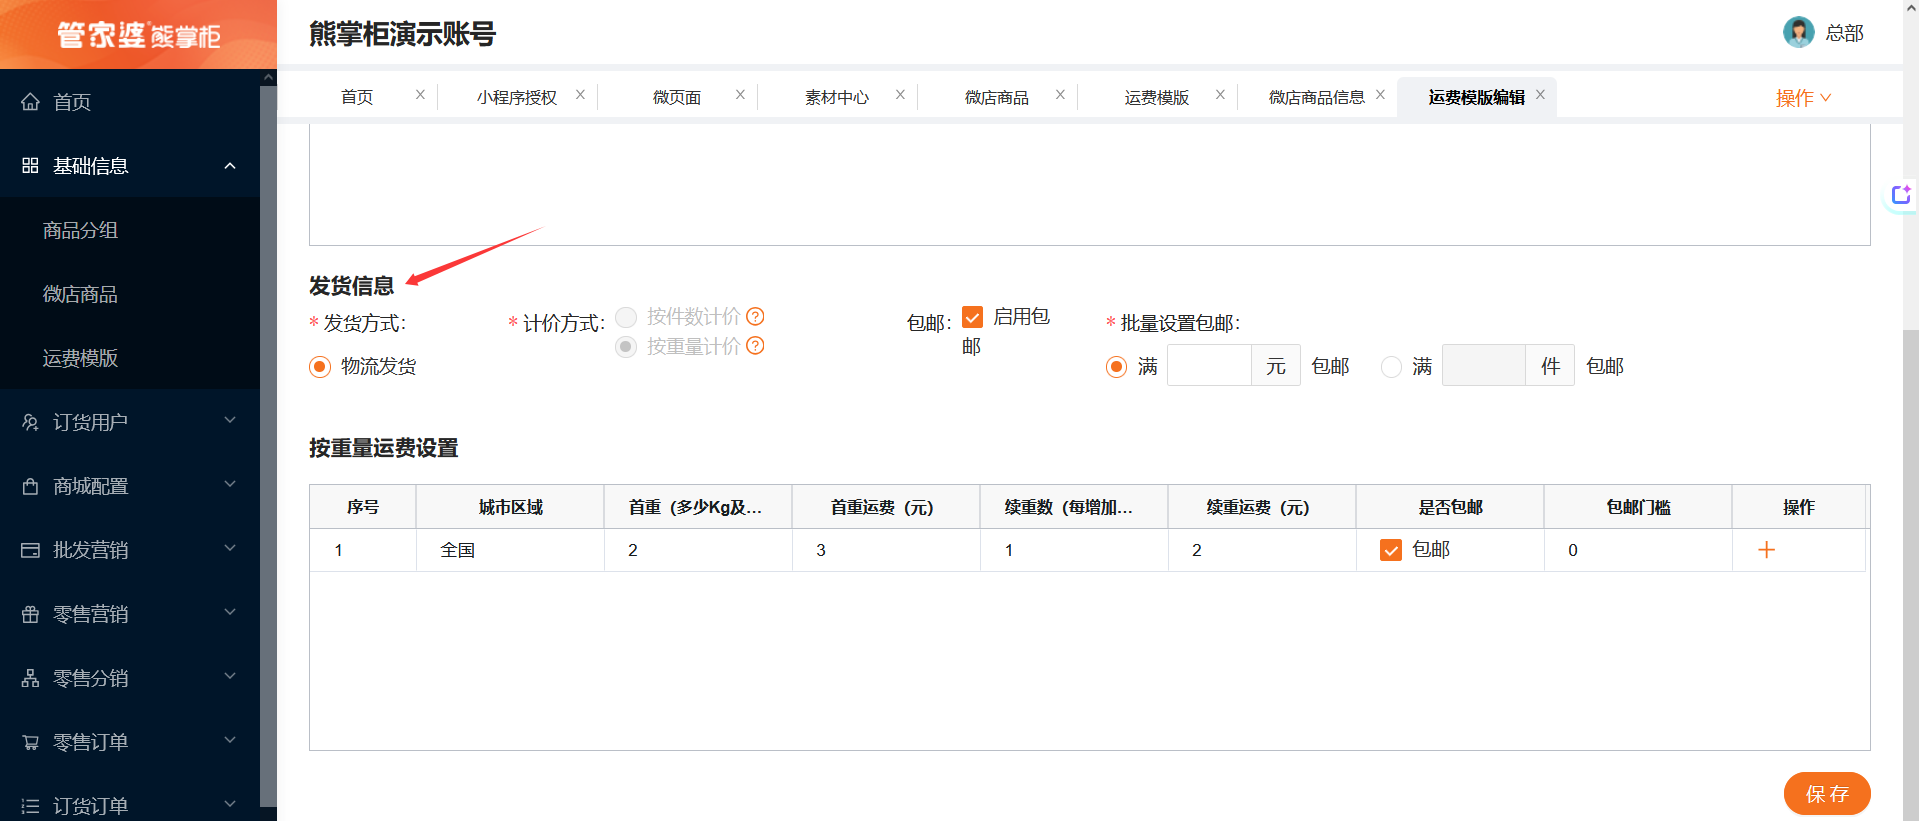1919x821 pixels.
Task: Click the 订货订单 list icon
Action: 31,806
